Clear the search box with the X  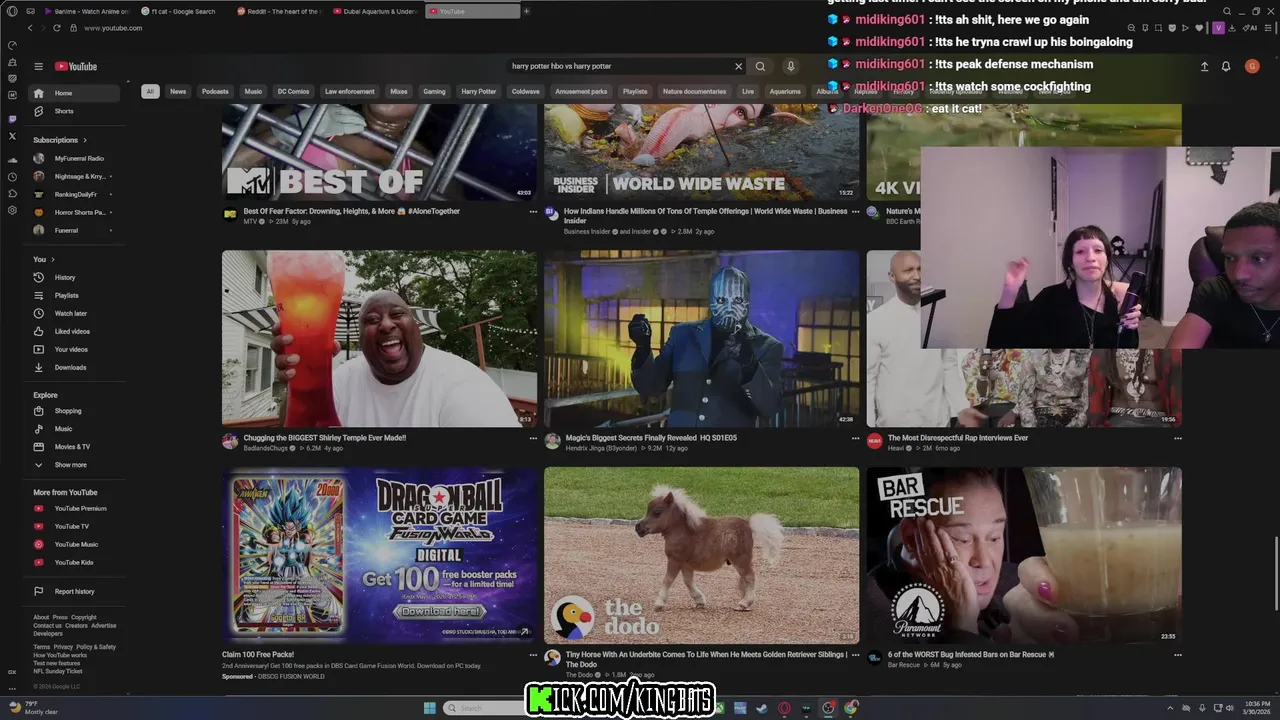pyautogui.click(x=739, y=66)
